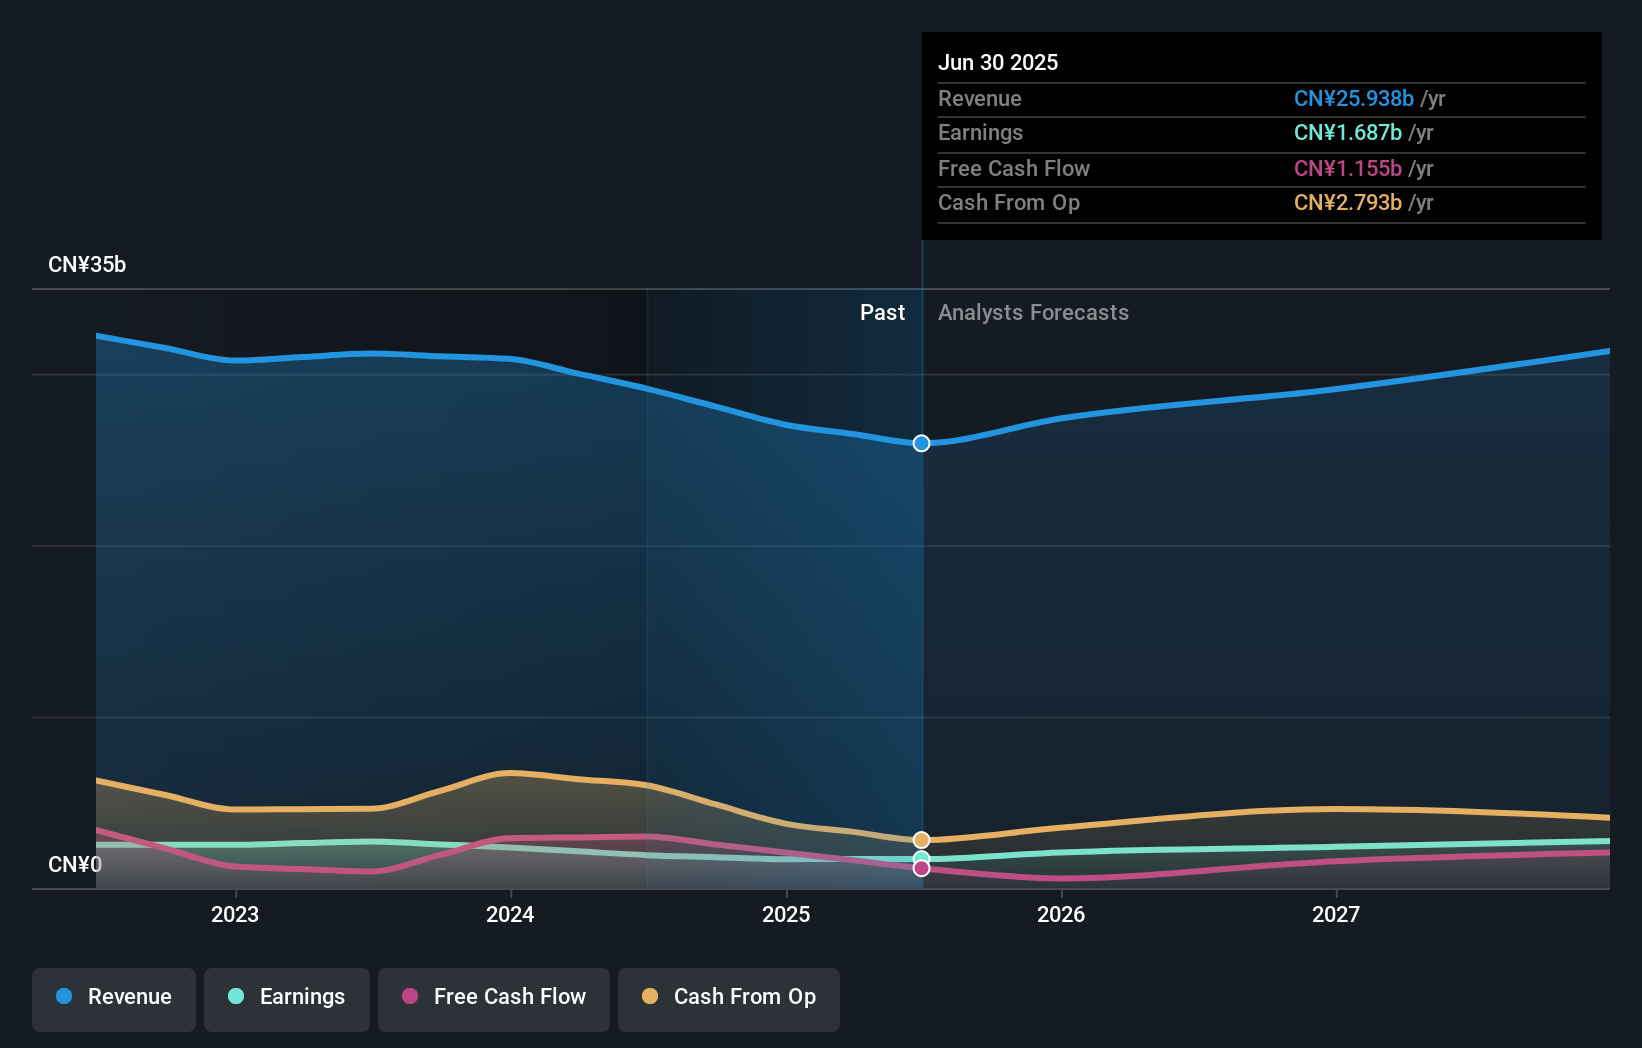The height and width of the screenshot is (1048, 1642).
Task: Click the teal Earnings legend dot
Action: (235, 996)
